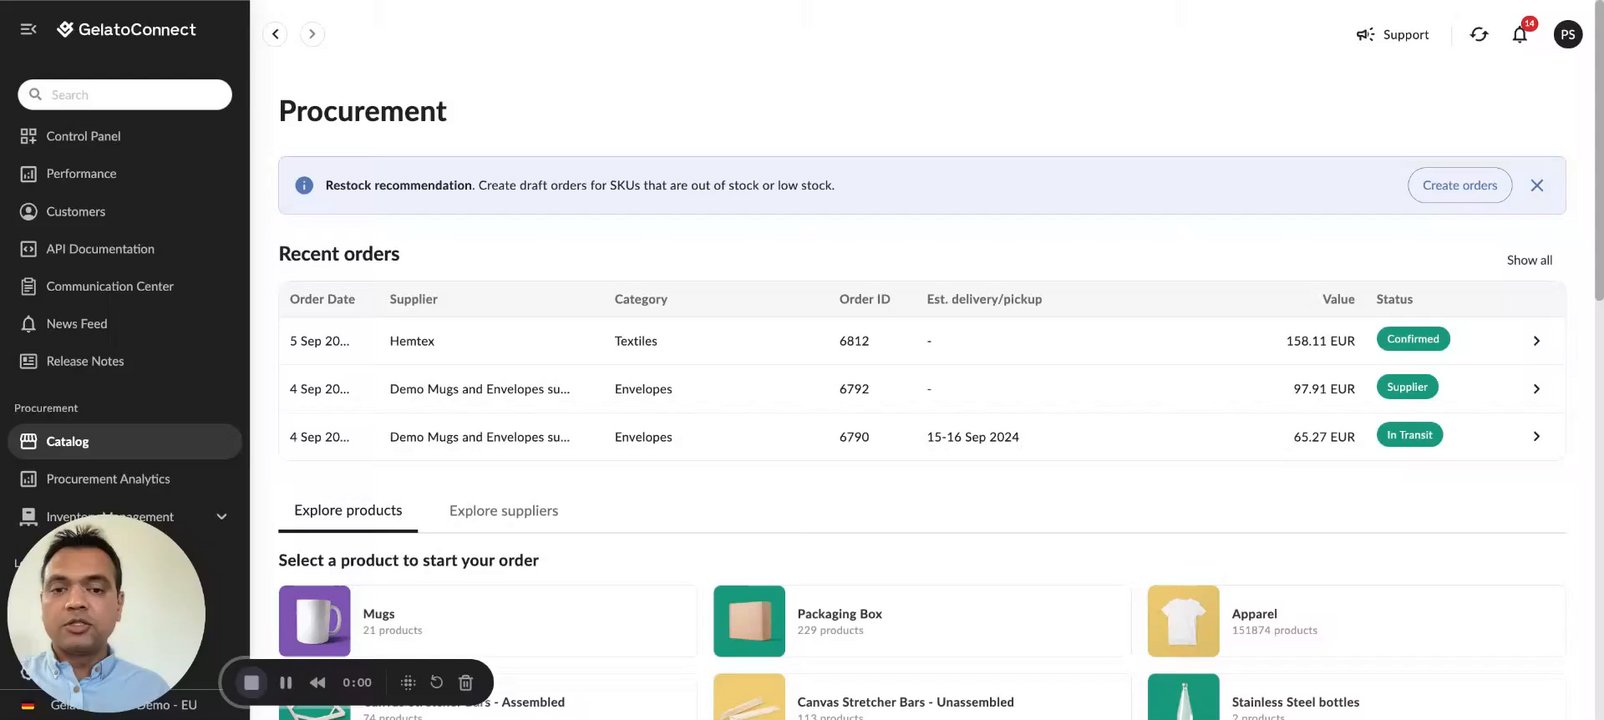Click the sync refresh icon

pos(1479,35)
